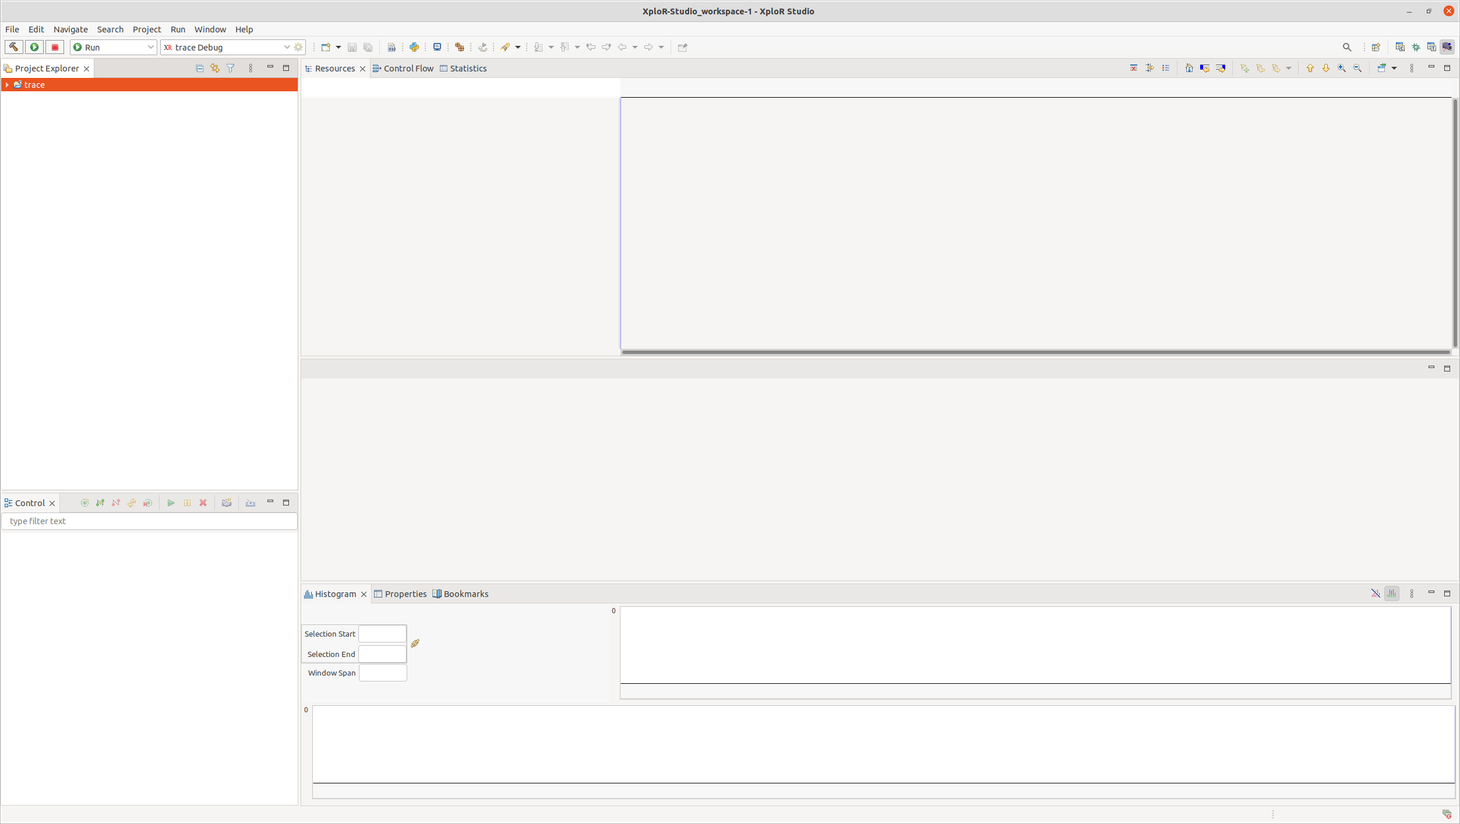The width and height of the screenshot is (1460, 824).
Task: Click the Control view green target icon
Action: click(x=85, y=503)
